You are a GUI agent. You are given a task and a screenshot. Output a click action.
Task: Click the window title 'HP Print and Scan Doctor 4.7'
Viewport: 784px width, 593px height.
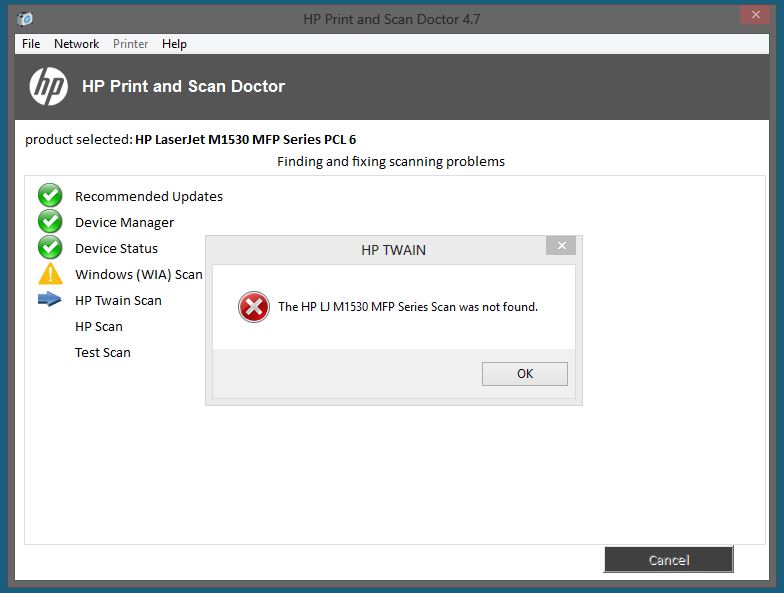pos(392,19)
